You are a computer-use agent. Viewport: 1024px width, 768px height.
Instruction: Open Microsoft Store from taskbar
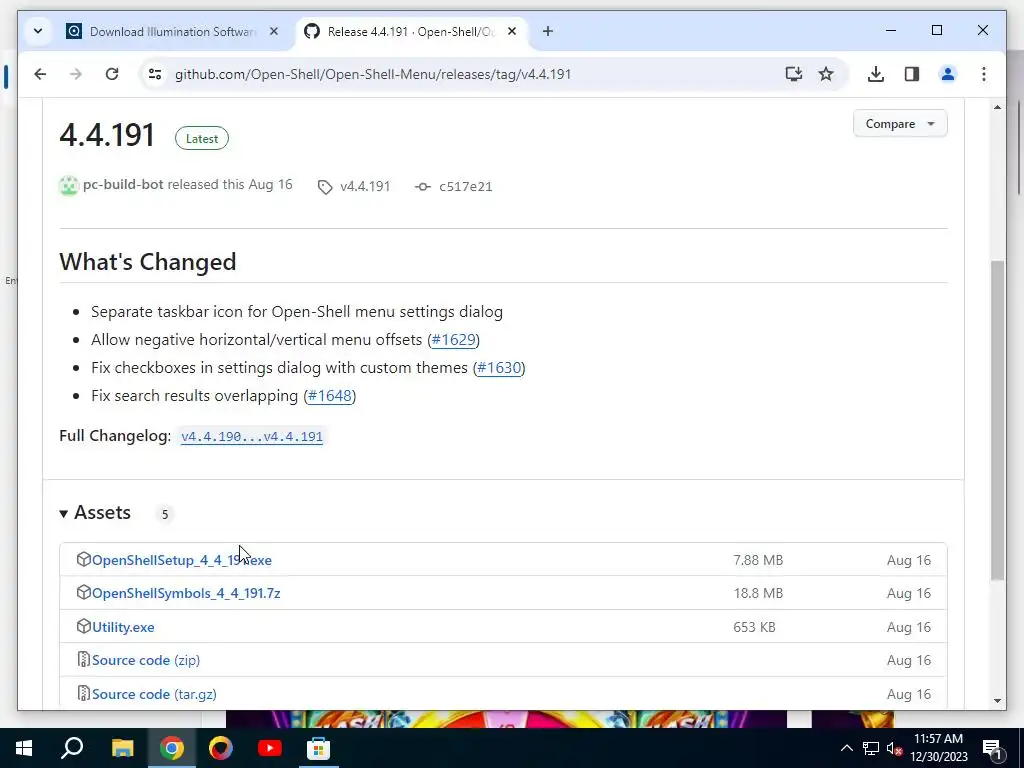319,748
